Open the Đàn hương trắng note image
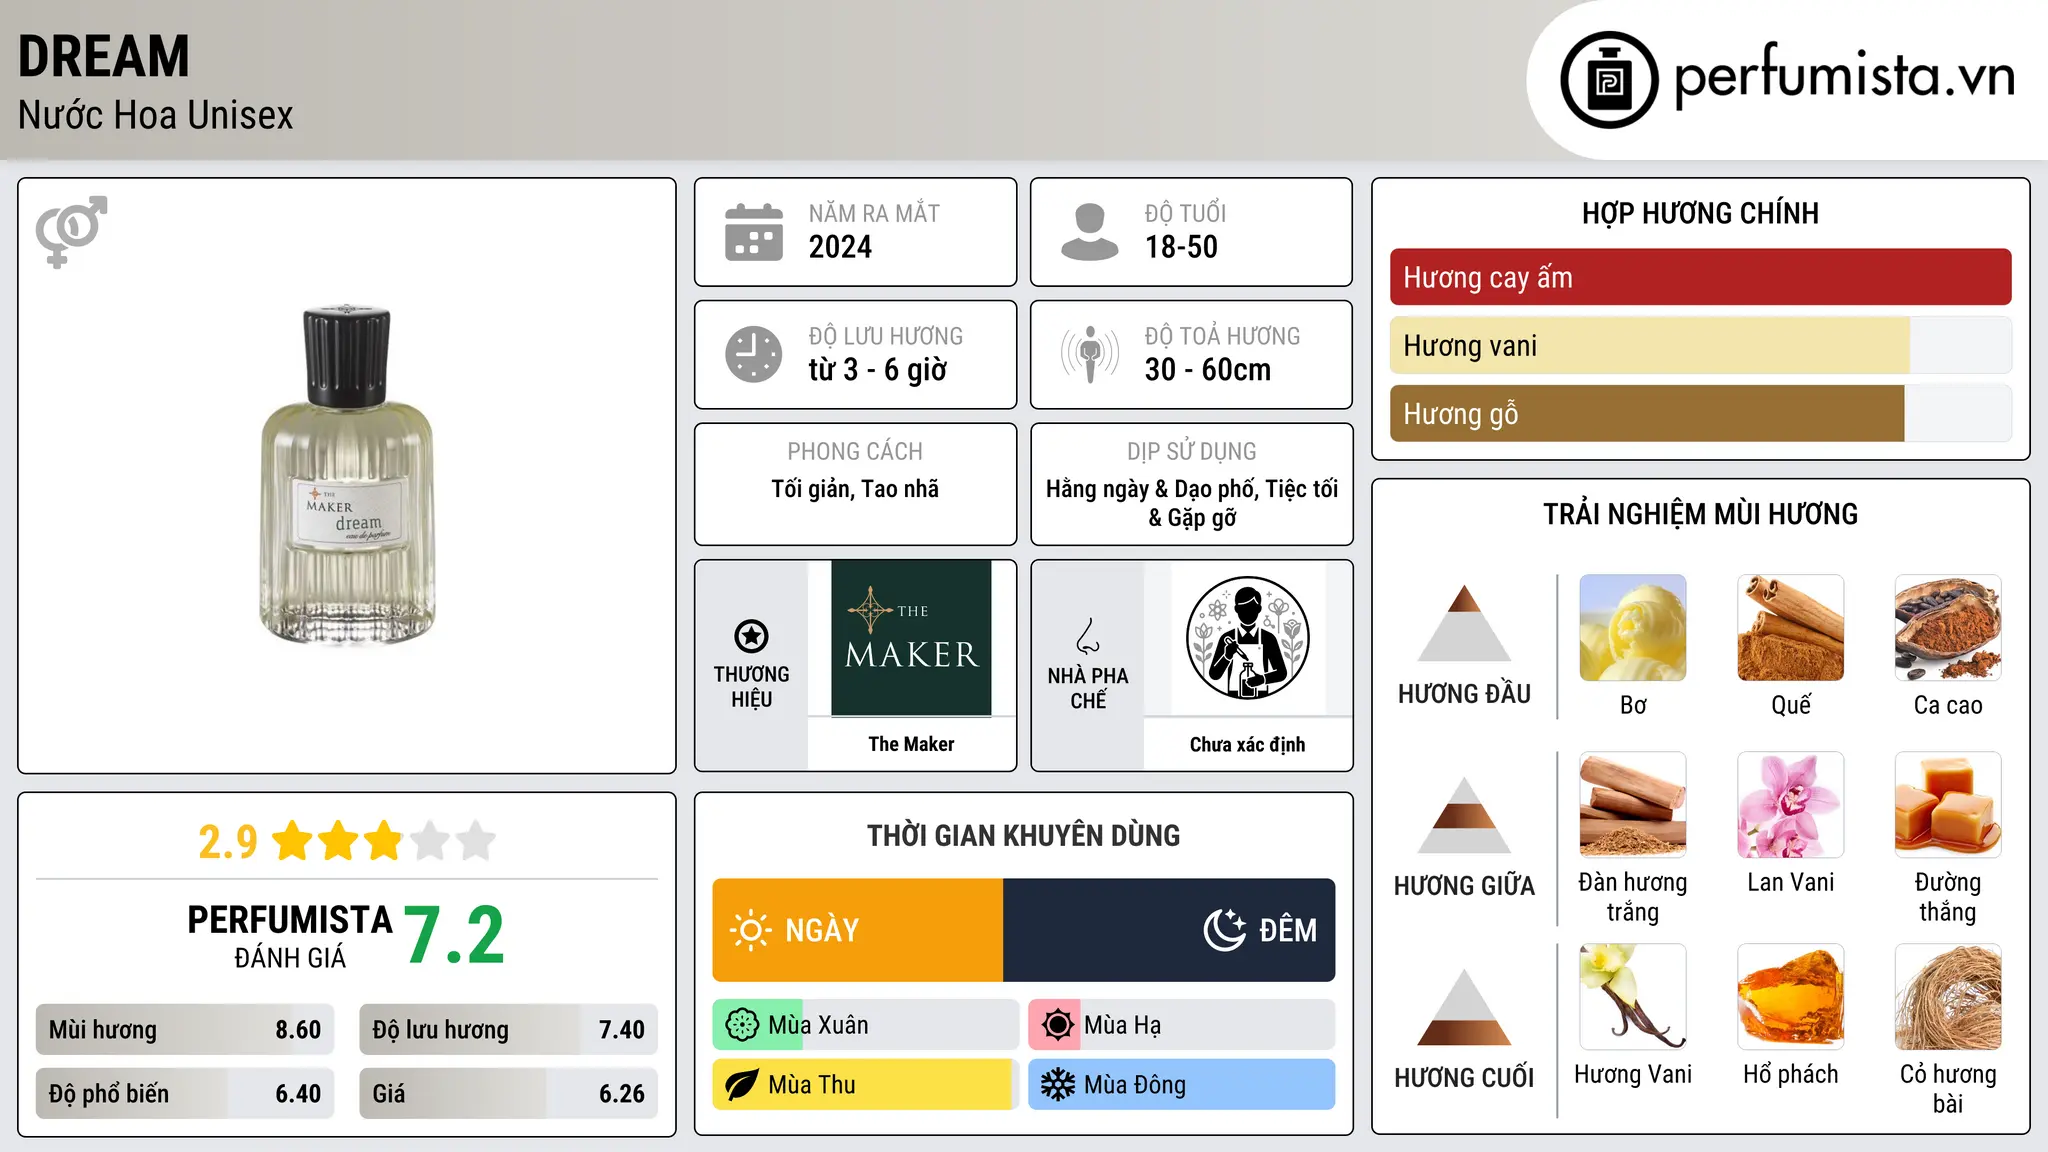 (1633, 805)
